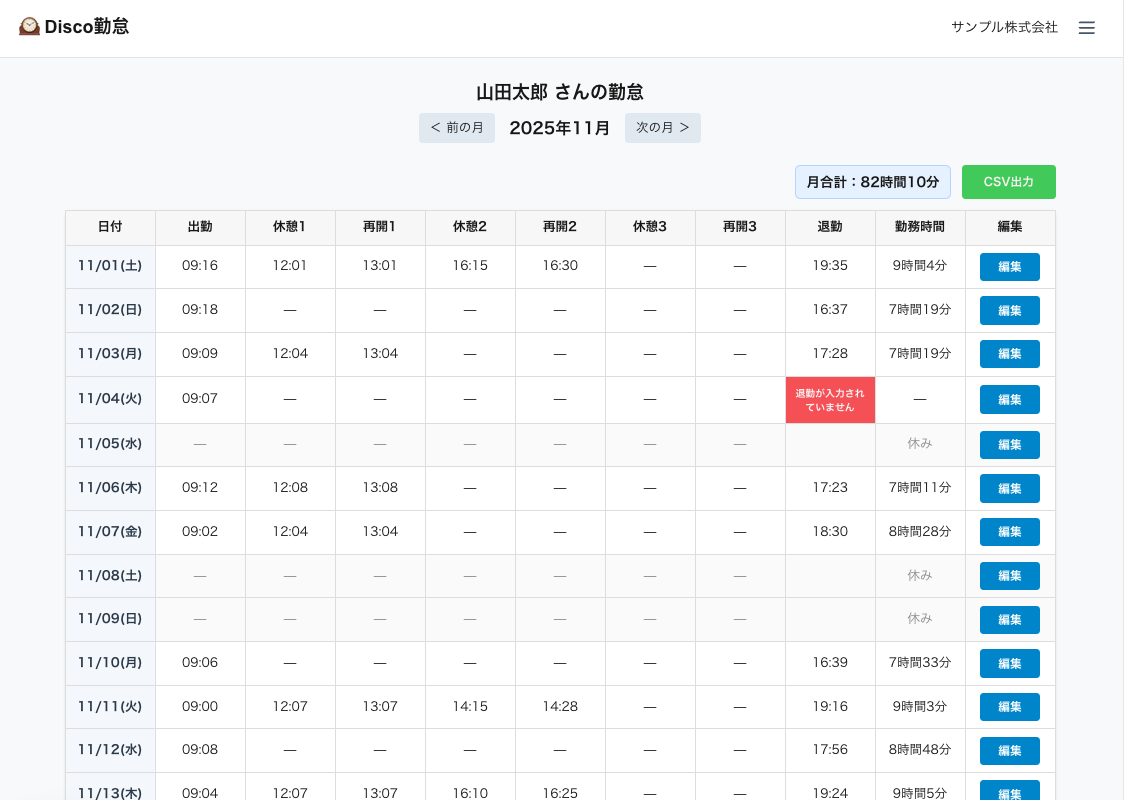1124x800 pixels.
Task: Click the Disco勤怠 owl logo icon
Action: click(x=28, y=26)
